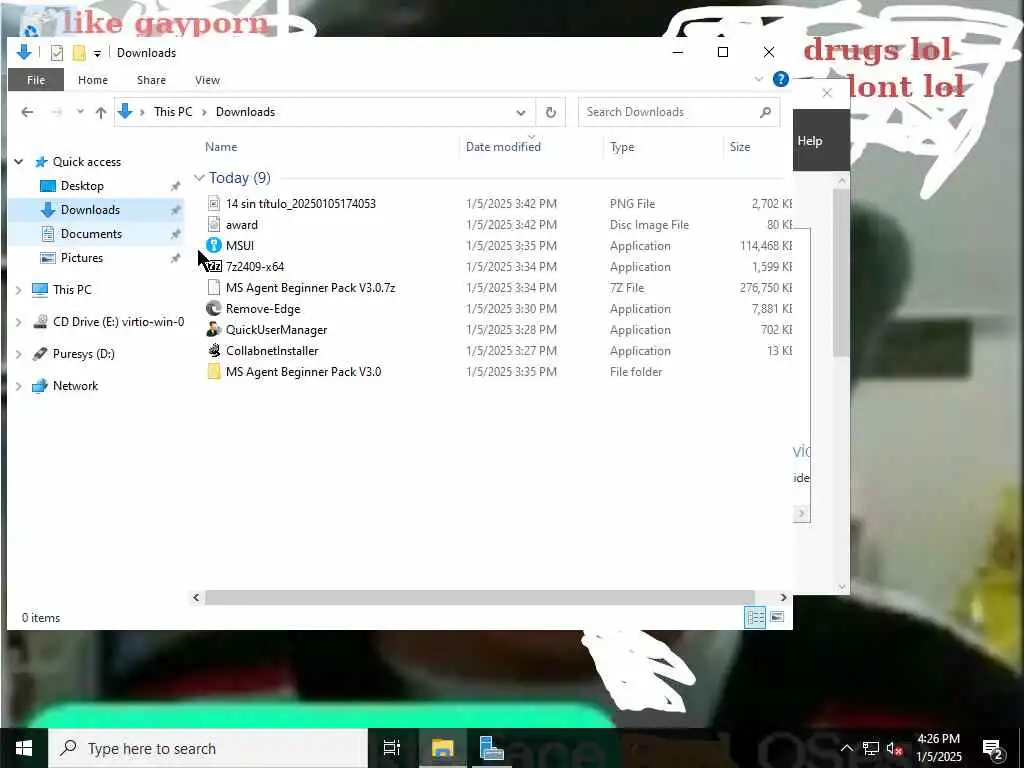
Task: Close the background window's panel with X
Action: [827, 93]
